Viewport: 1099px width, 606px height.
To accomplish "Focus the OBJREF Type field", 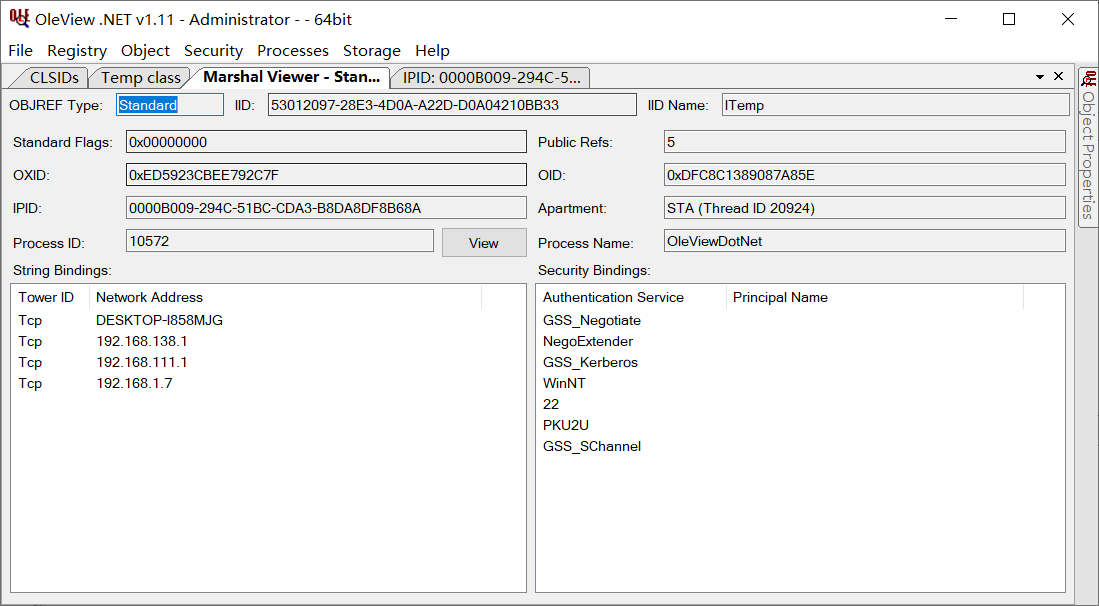I will tap(170, 105).
